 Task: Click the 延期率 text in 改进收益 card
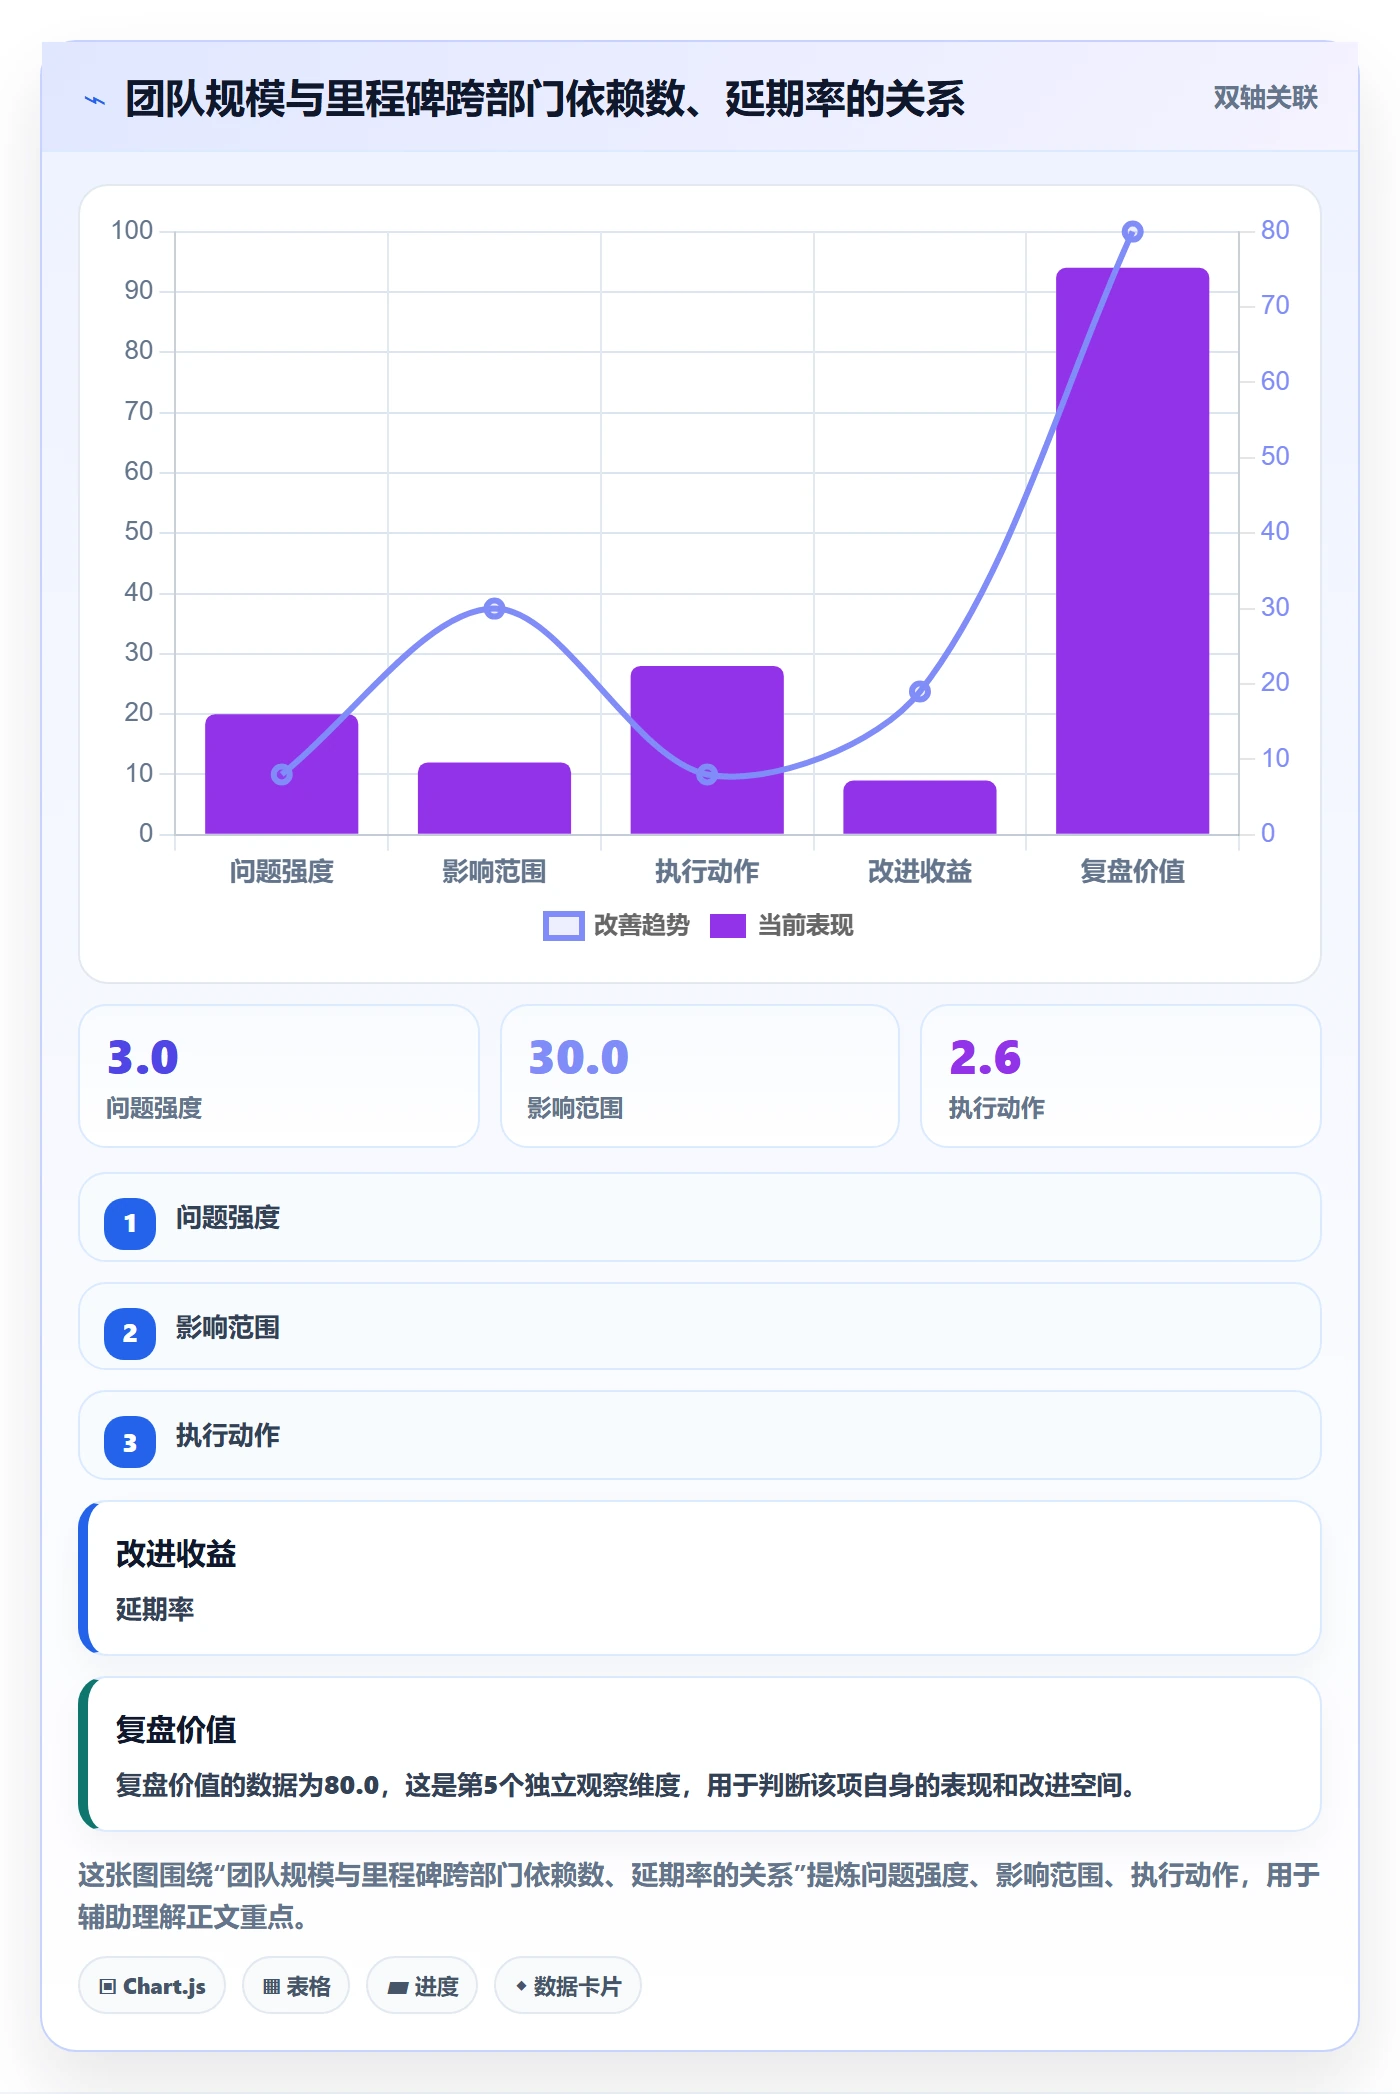click(155, 1609)
